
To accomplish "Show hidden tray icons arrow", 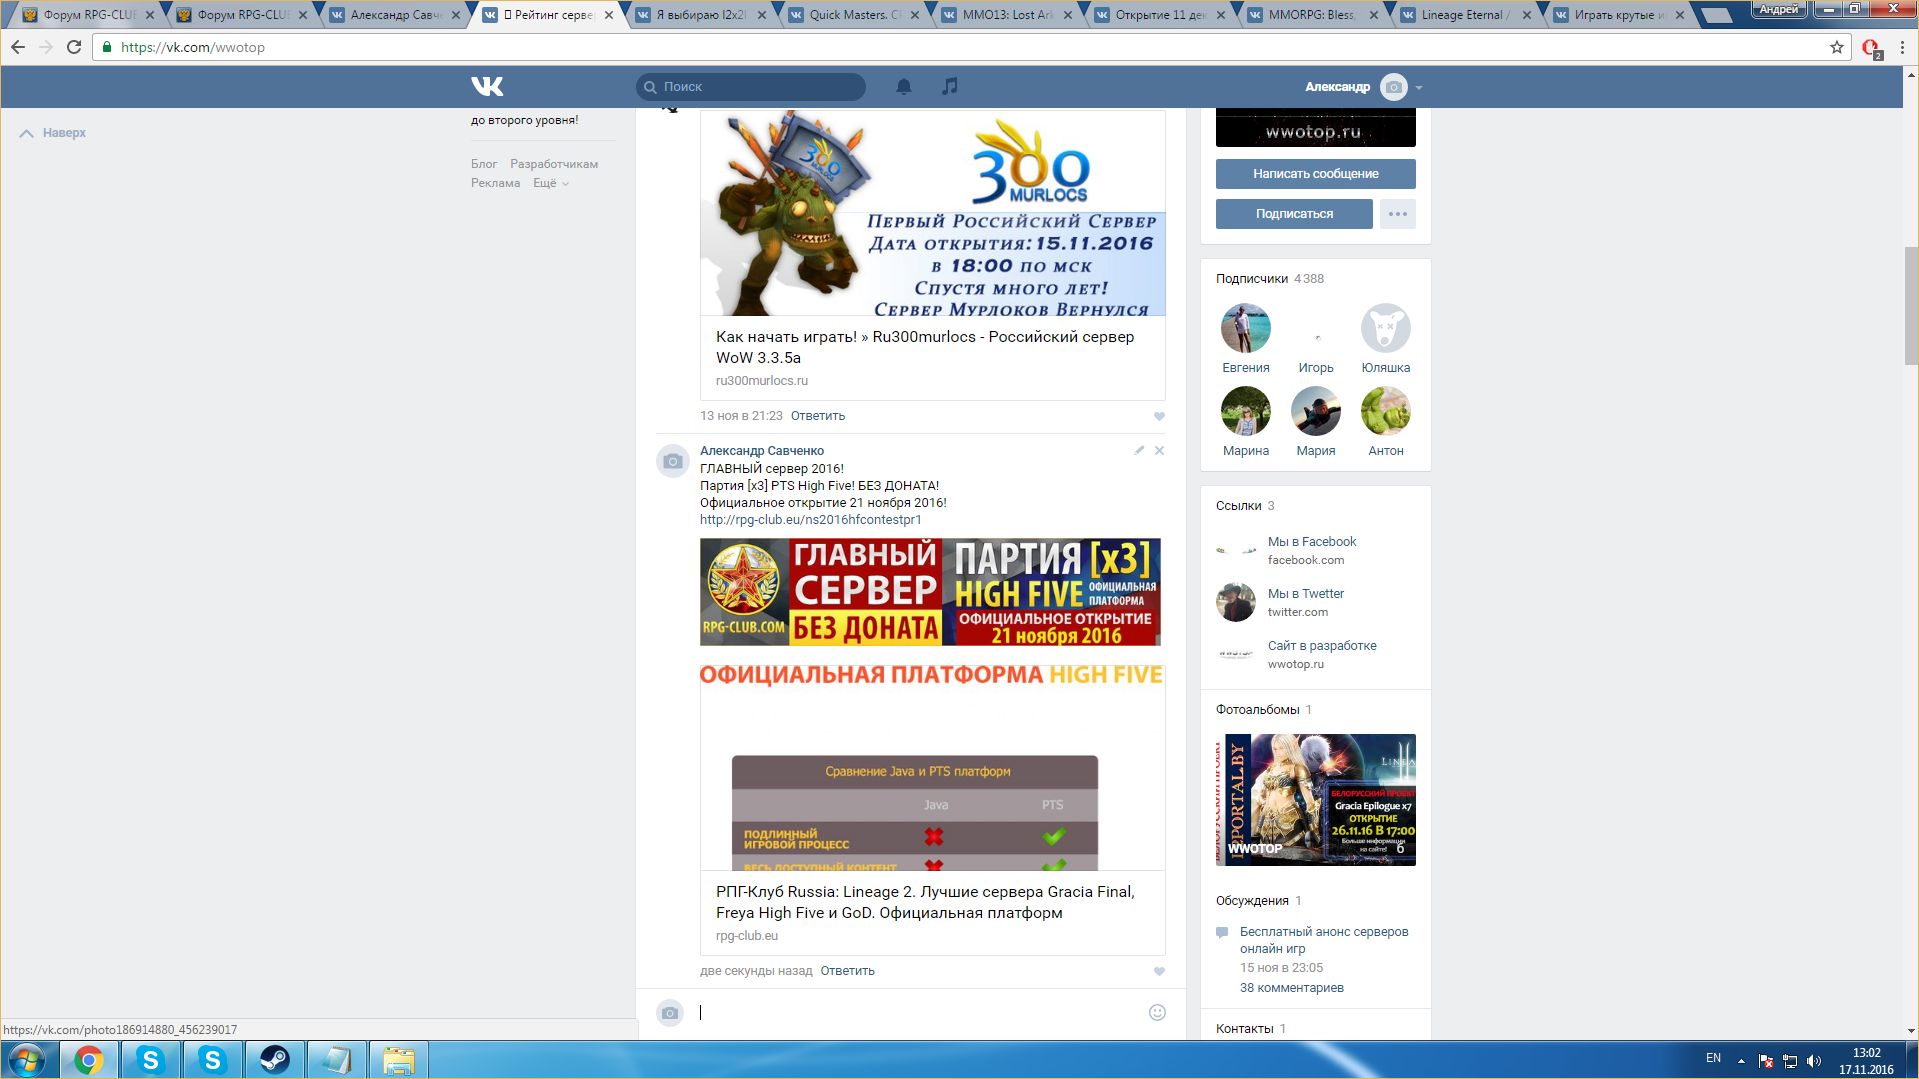I will 1741,1061.
